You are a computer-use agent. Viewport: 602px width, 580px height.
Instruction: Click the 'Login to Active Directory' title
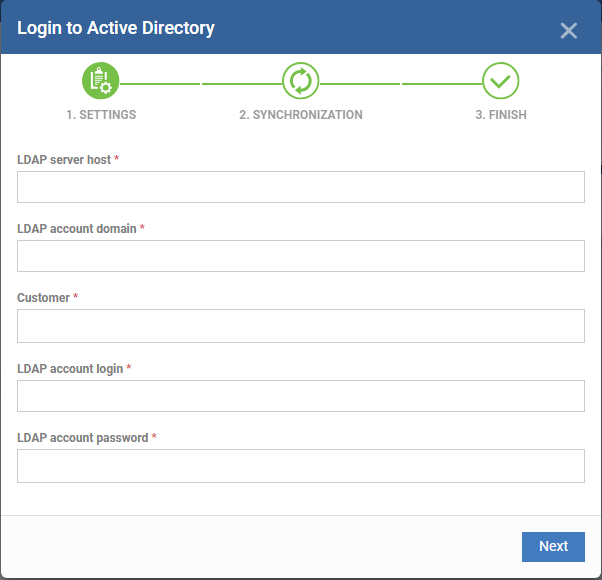pos(116,28)
